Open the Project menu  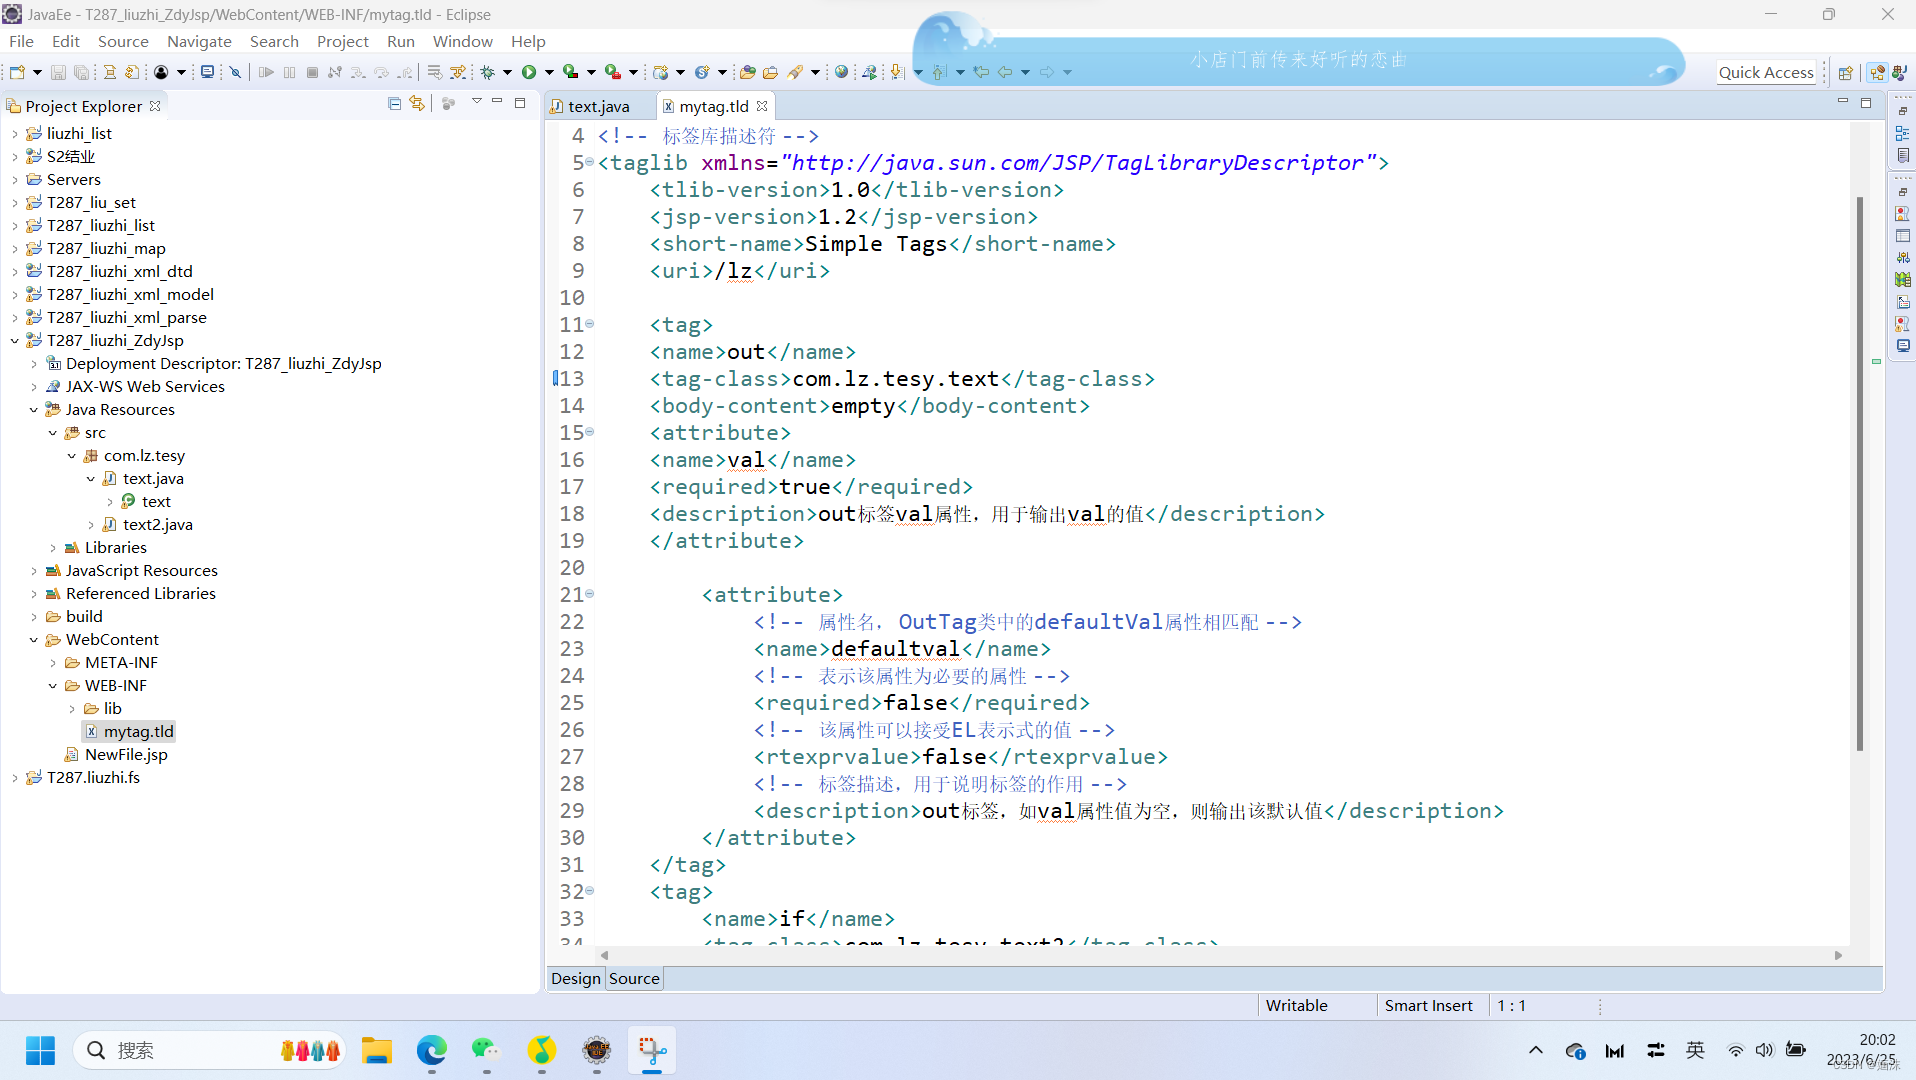pyautogui.click(x=342, y=41)
